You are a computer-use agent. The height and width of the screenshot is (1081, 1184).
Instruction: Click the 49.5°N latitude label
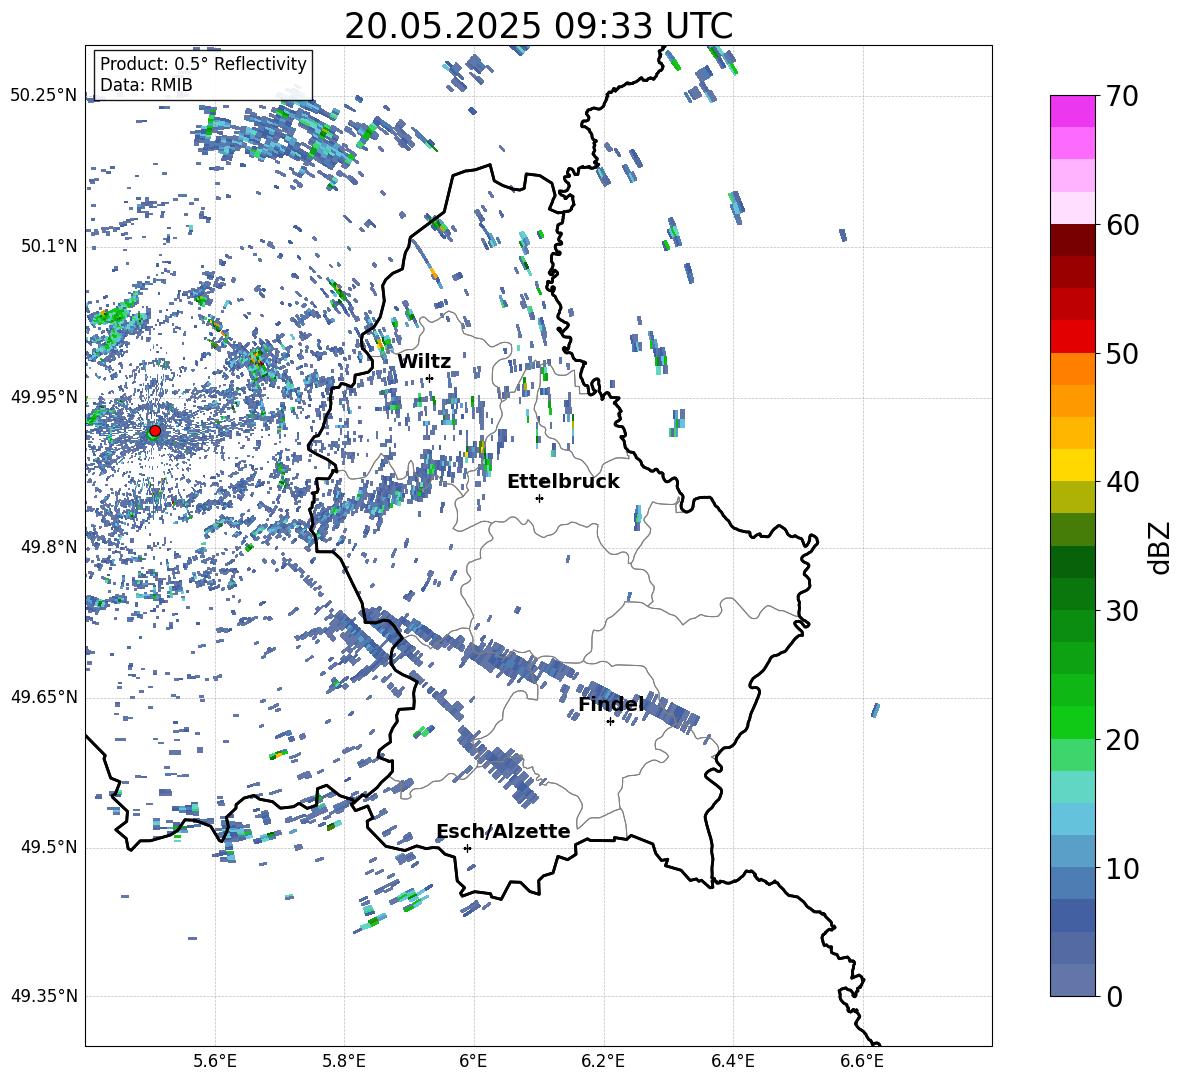[x=48, y=847]
